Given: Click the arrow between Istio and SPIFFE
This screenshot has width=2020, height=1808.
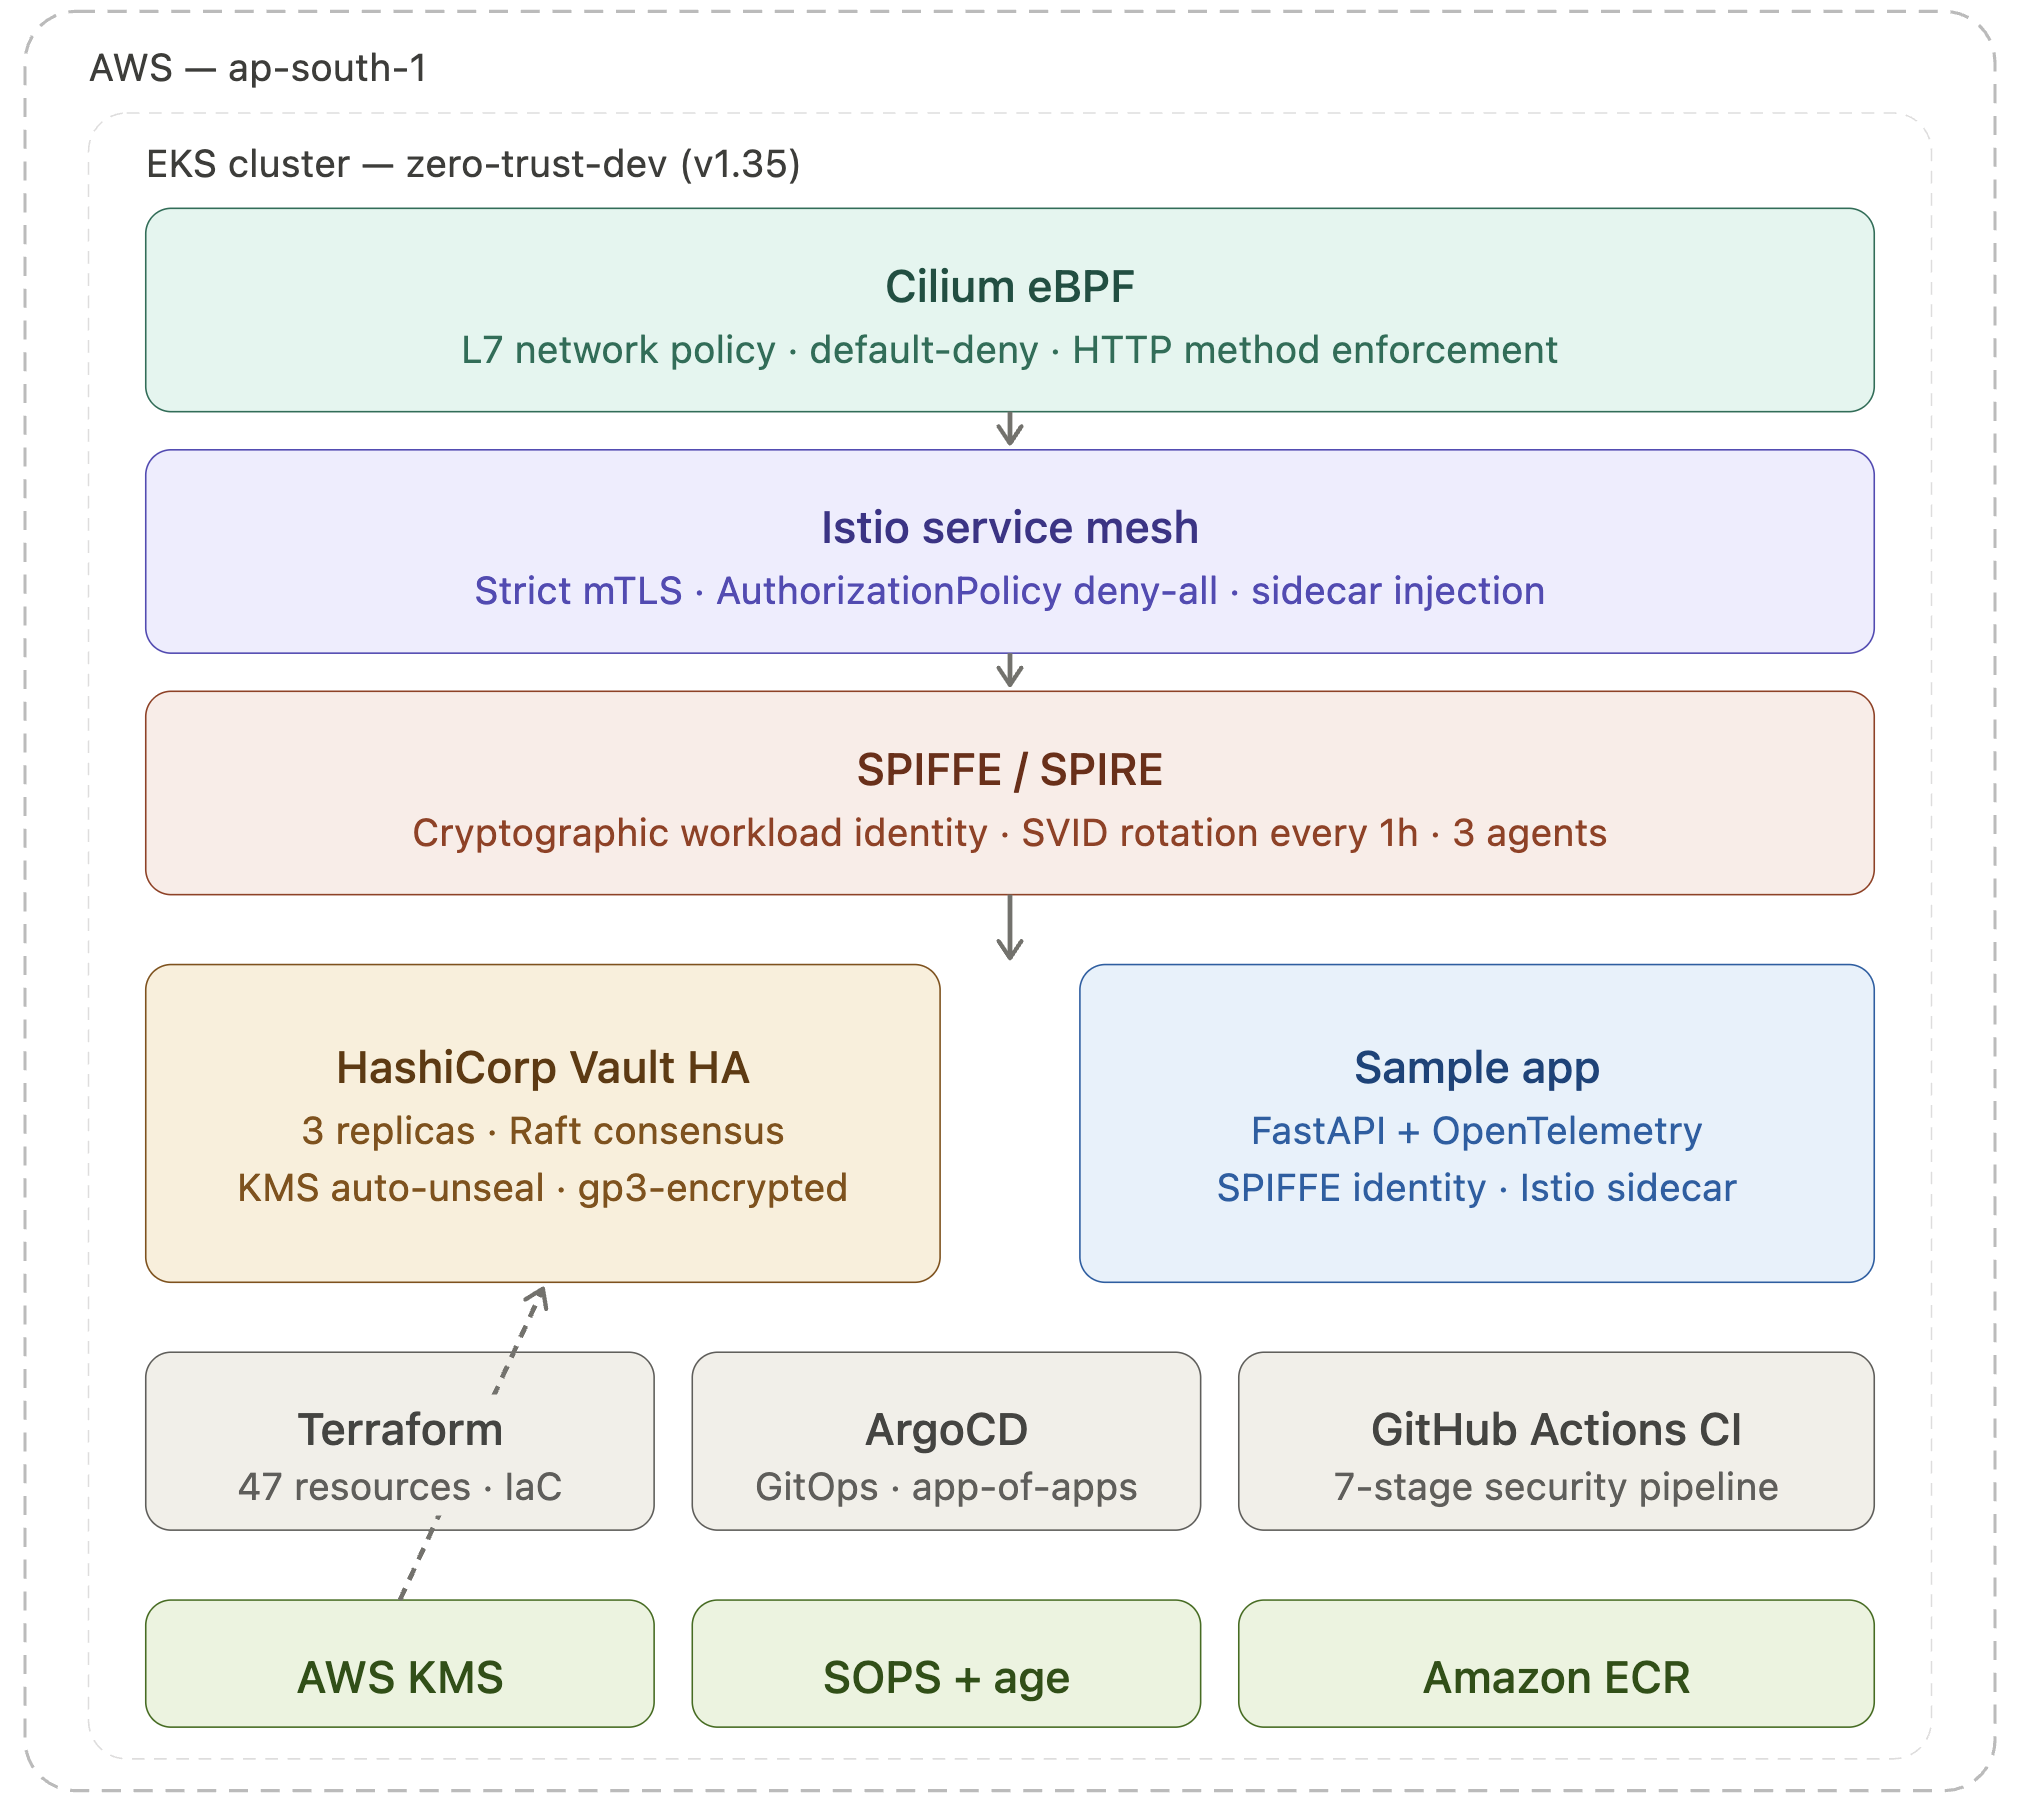Looking at the screenshot, I should tap(1010, 671).
